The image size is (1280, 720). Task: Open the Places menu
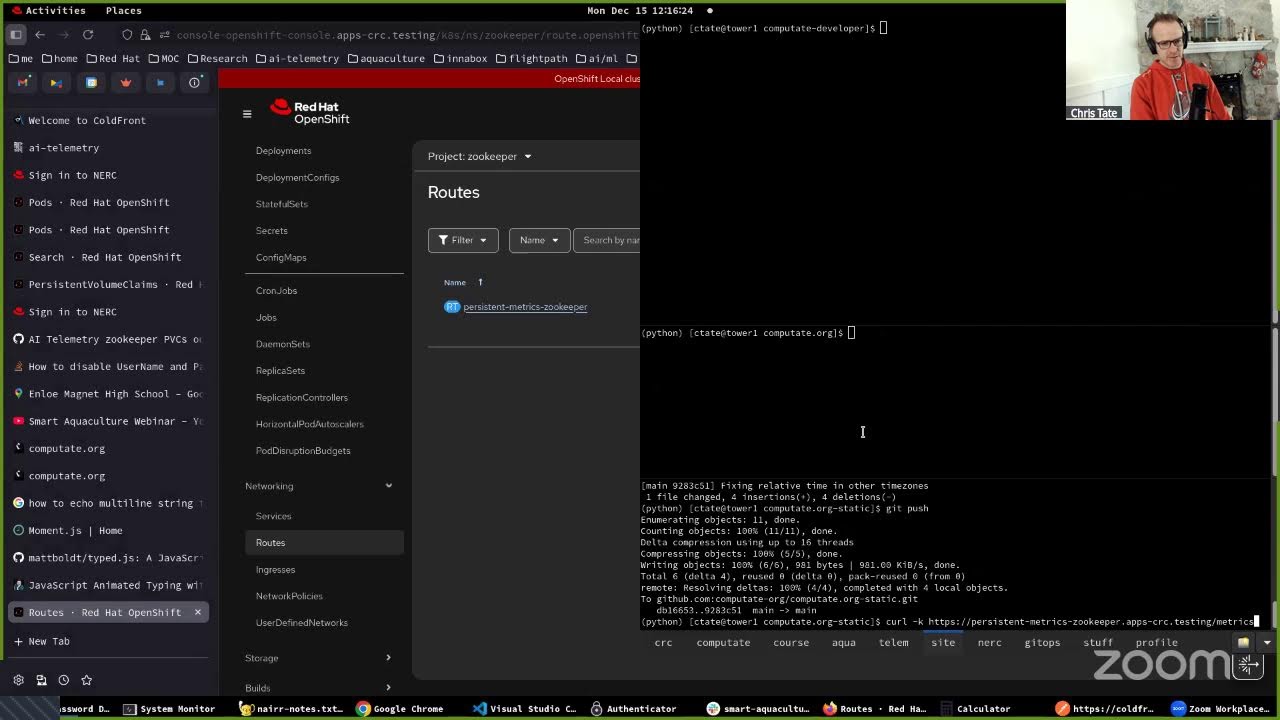click(x=123, y=10)
